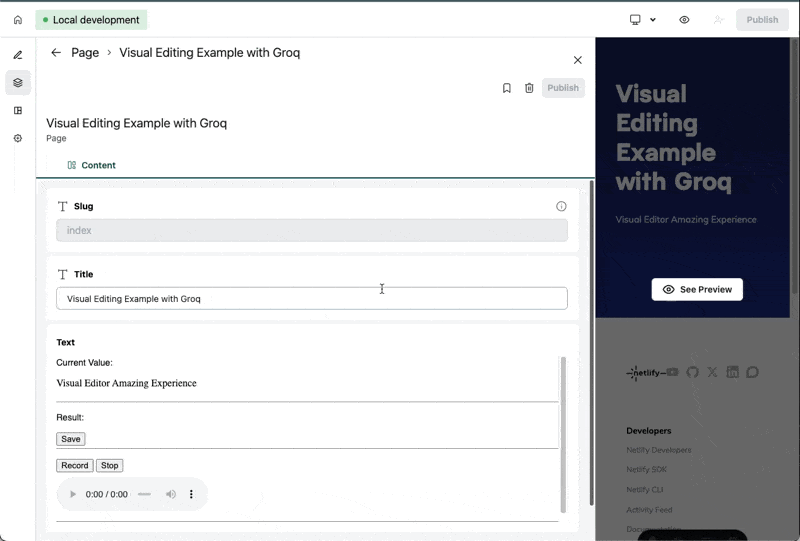Click the Local development status badge
The image size is (800, 541).
point(91,20)
